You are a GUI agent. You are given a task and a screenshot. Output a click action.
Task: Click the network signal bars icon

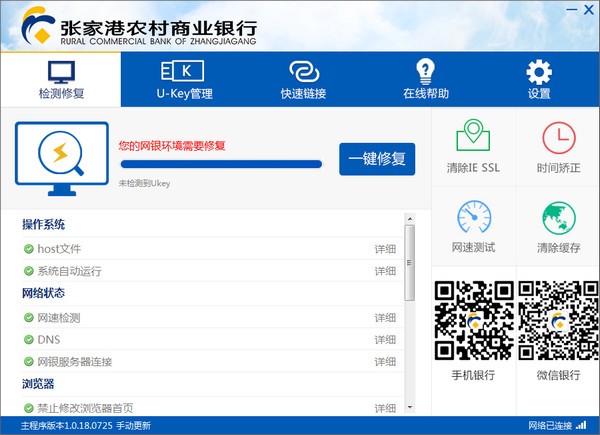click(x=581, y=425)
